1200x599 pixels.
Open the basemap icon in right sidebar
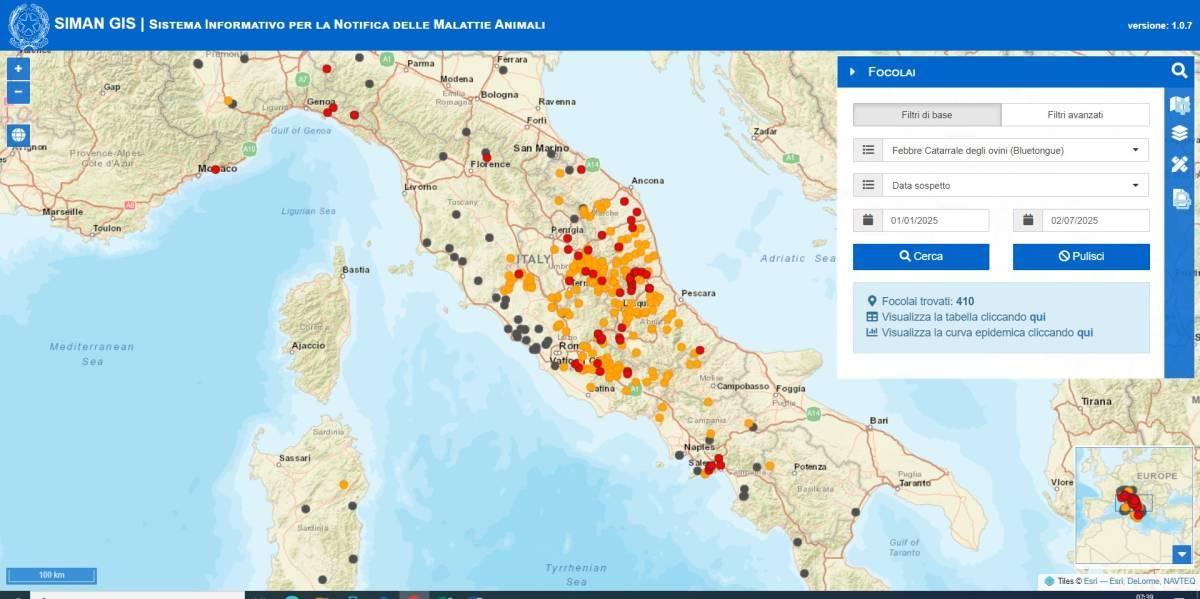tap(1180, 105)
